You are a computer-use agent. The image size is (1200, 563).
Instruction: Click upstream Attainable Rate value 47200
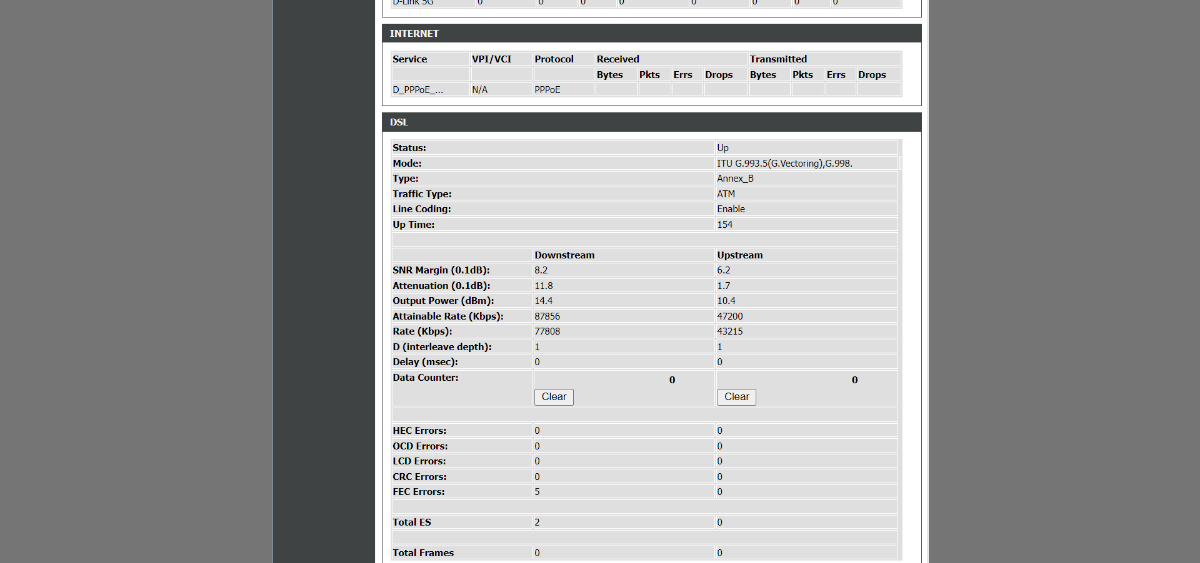[730, 316]
